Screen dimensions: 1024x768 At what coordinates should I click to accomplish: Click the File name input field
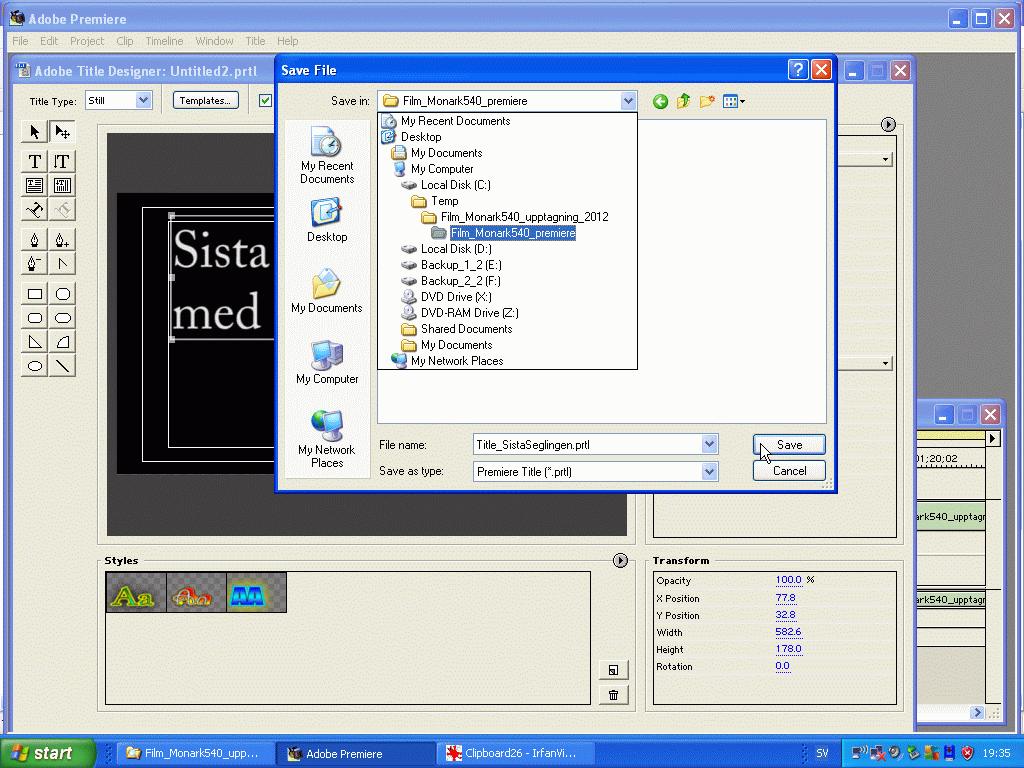tap(587, 445)
